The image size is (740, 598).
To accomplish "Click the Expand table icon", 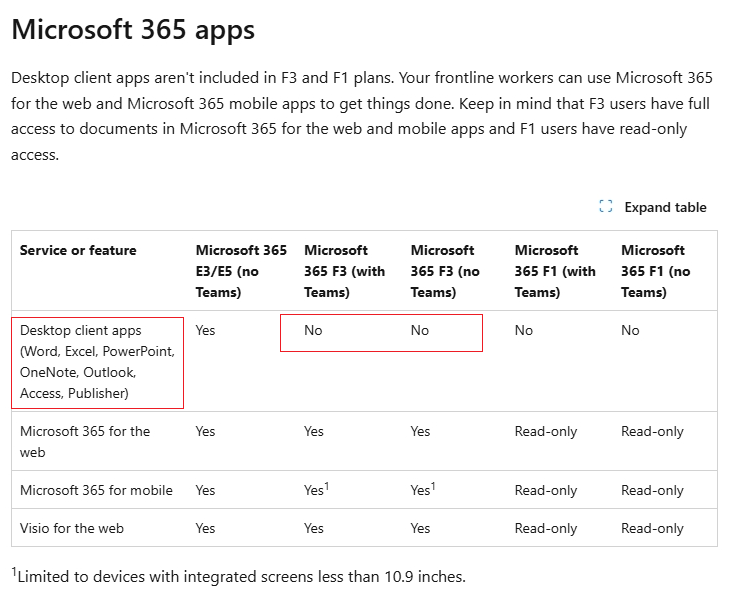I will [605, 206].
